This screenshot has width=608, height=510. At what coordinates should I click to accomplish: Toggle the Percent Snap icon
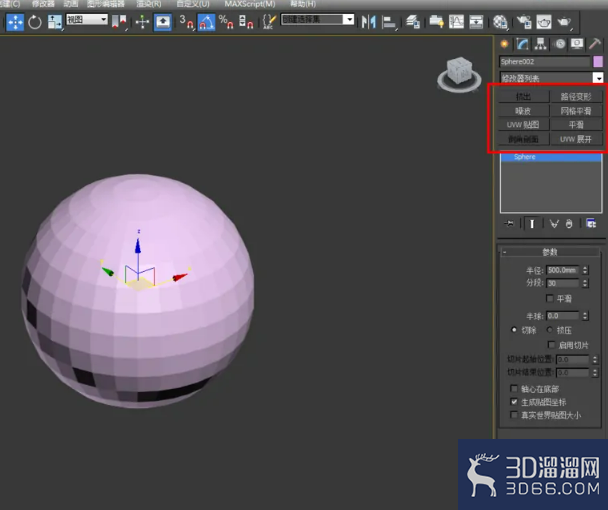[x=226, y=22]
